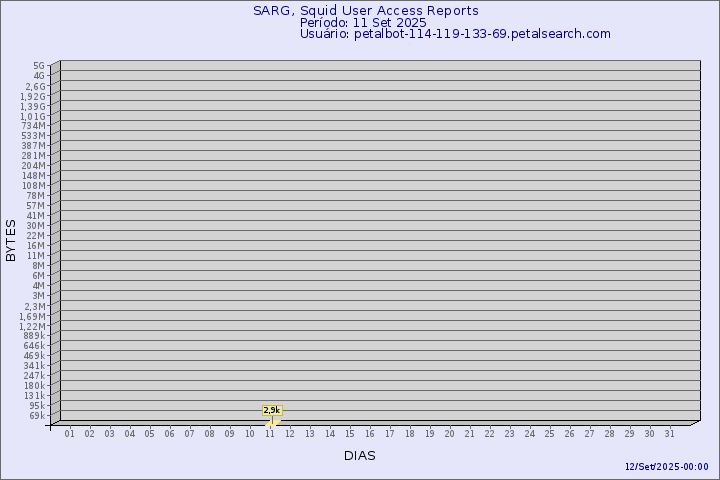Screen dimensions: 720x480
Task: Click the DIAS horizontal axis label
Action: 359,455
